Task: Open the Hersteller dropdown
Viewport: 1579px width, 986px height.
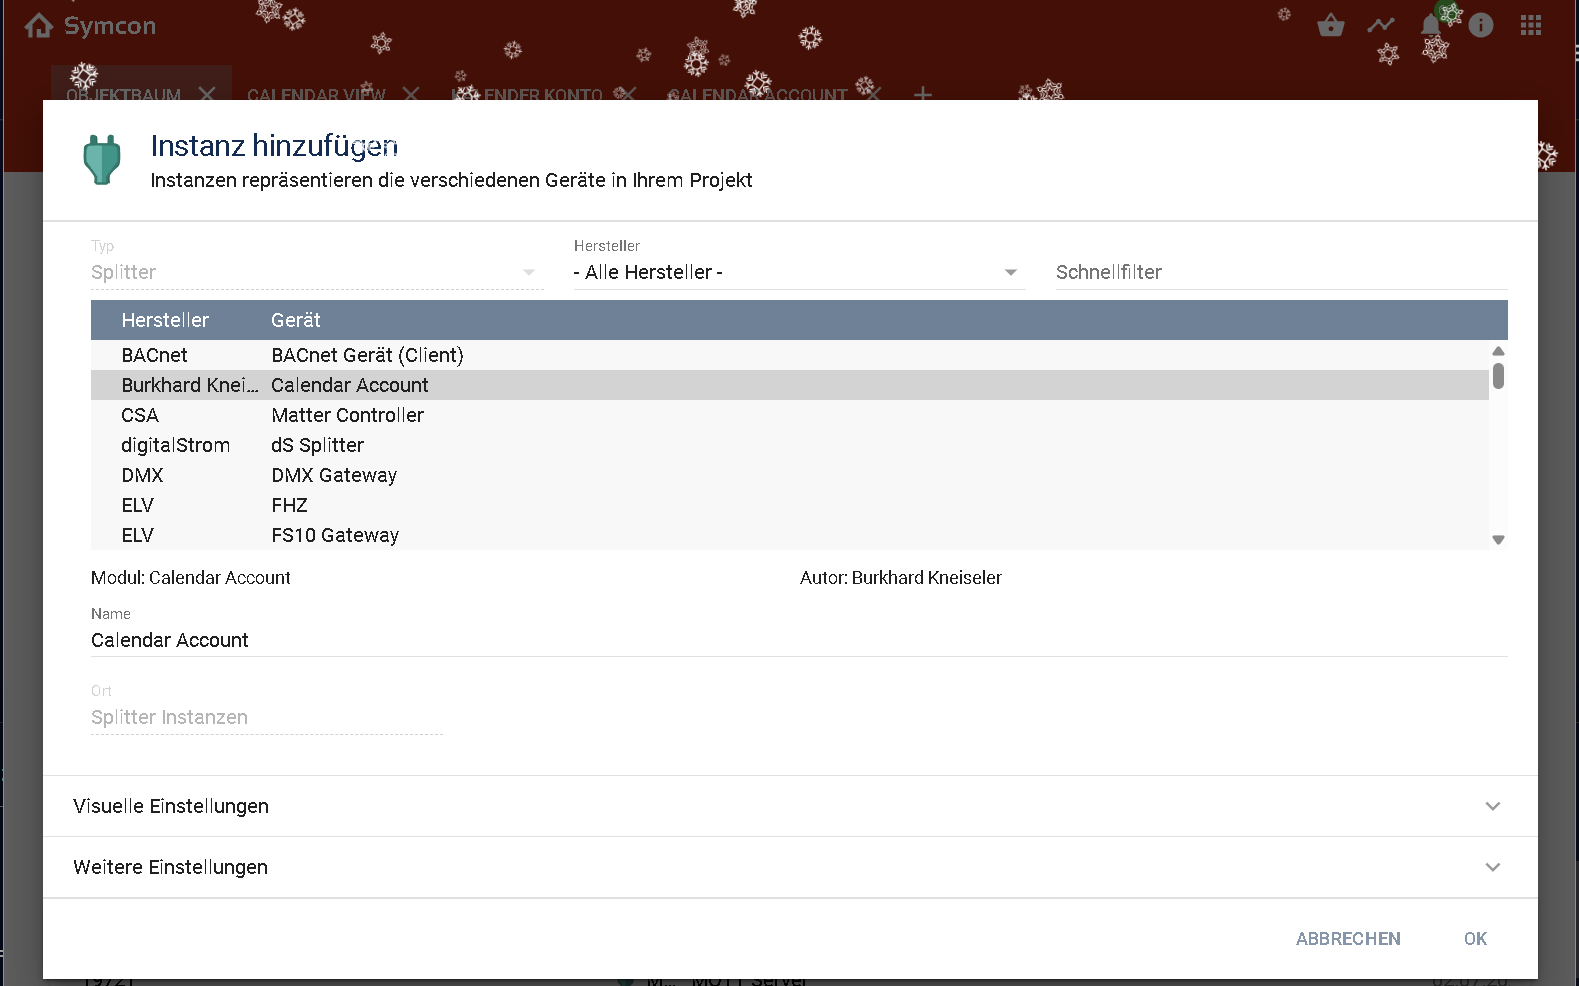Action: (799, 272)
